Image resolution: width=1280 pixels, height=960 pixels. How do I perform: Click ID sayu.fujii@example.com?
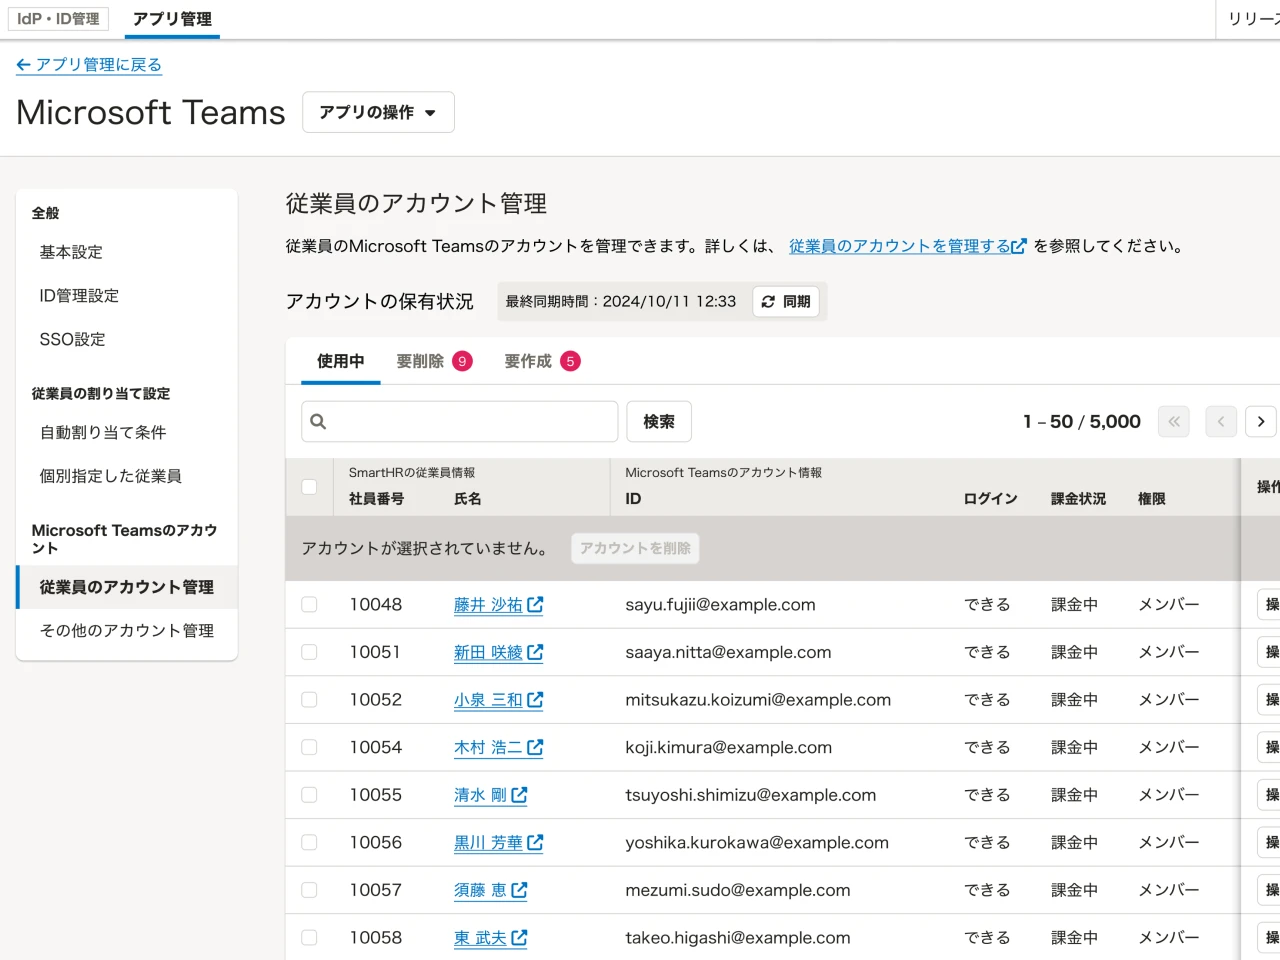click(720, 605)
